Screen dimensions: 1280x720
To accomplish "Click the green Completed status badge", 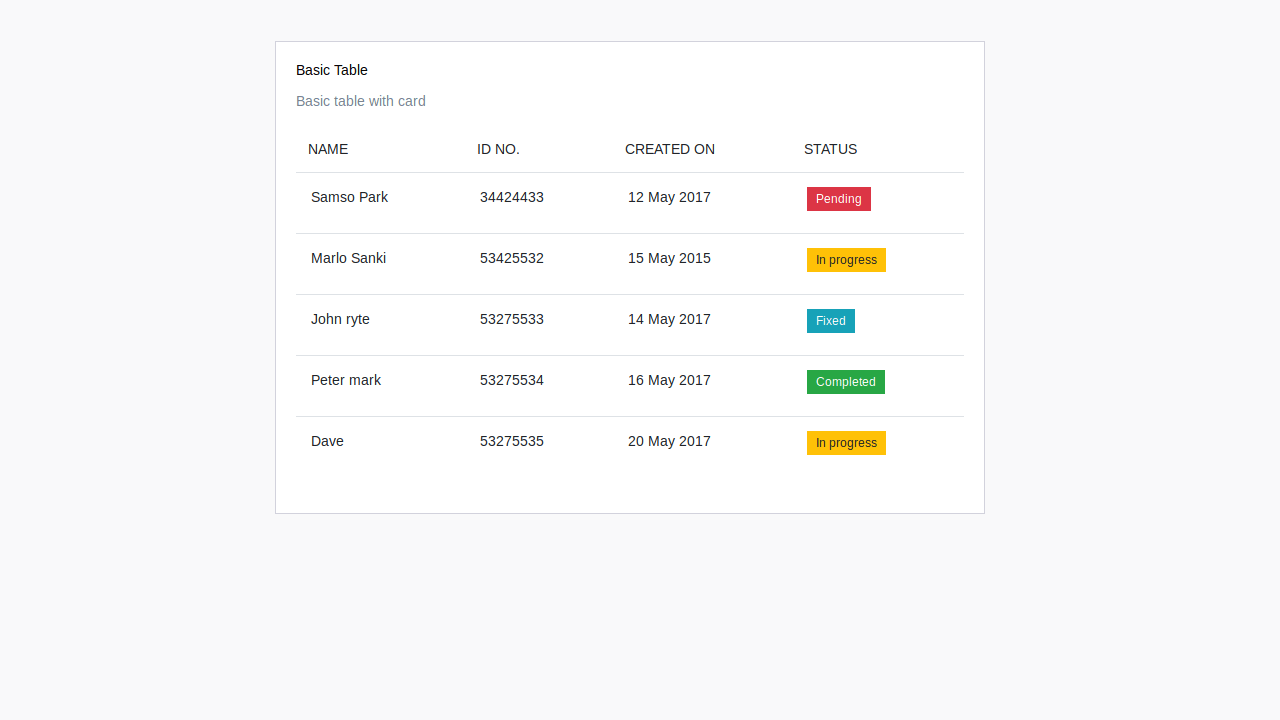I will (x=845, y=382).
